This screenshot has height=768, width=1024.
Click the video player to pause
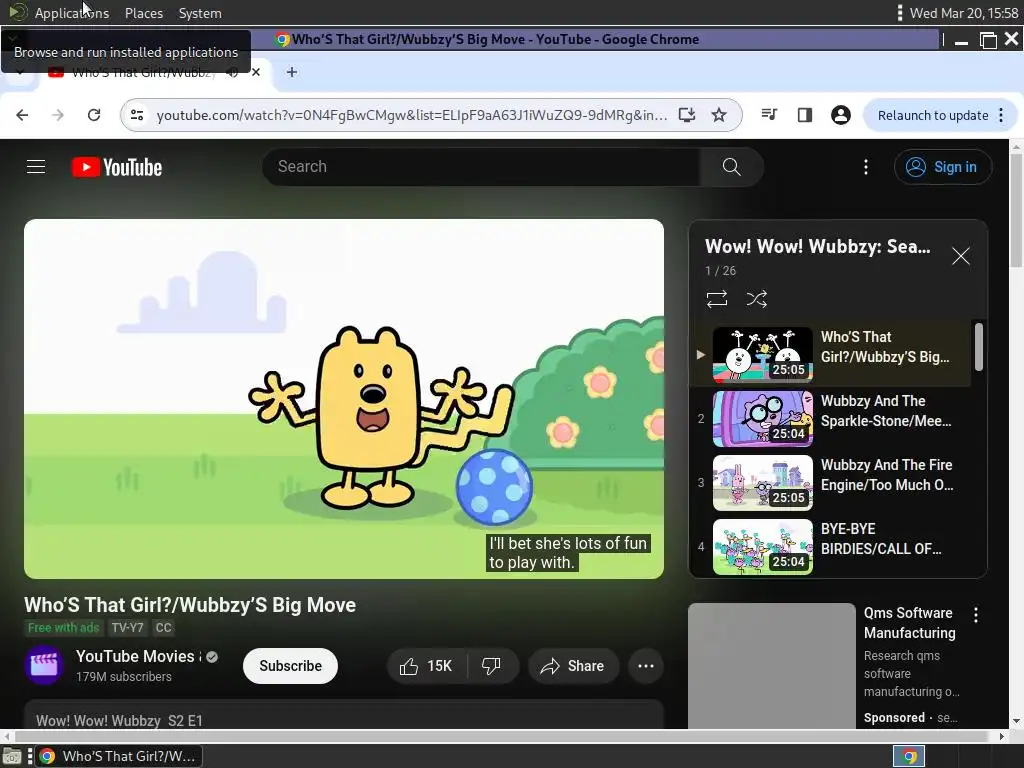coord(344,398)
